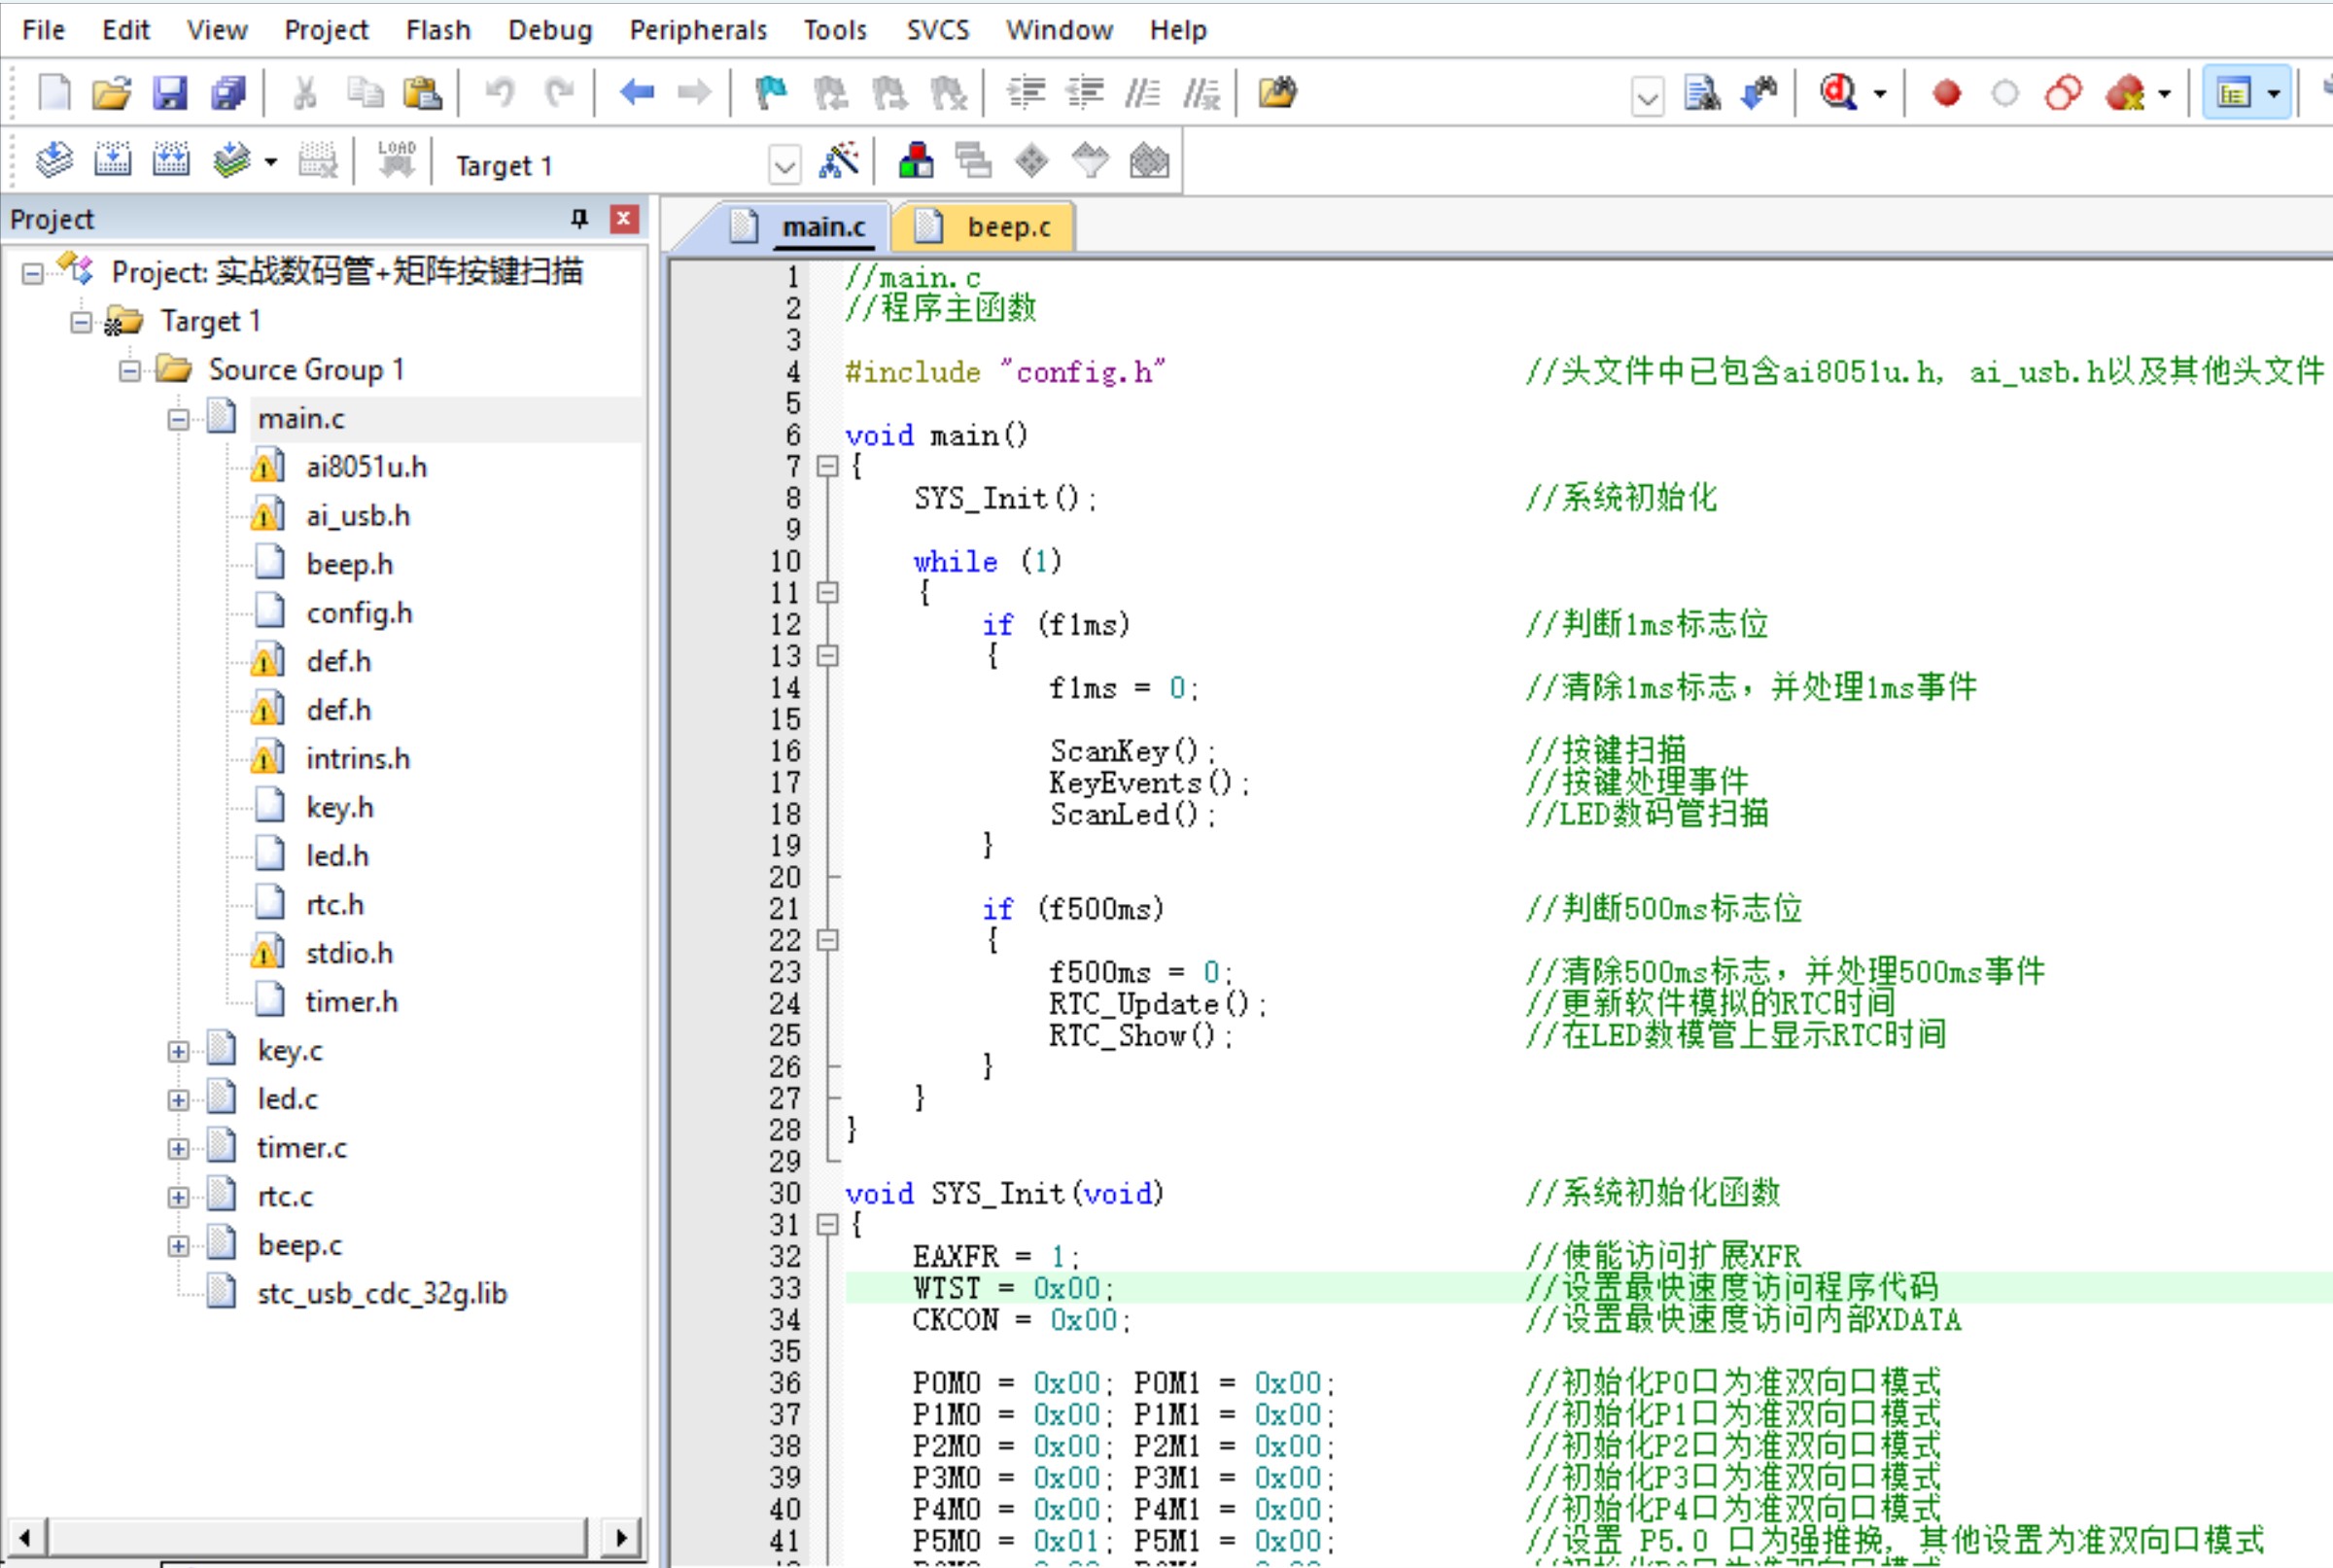Open the Project menu

(326, 30)
